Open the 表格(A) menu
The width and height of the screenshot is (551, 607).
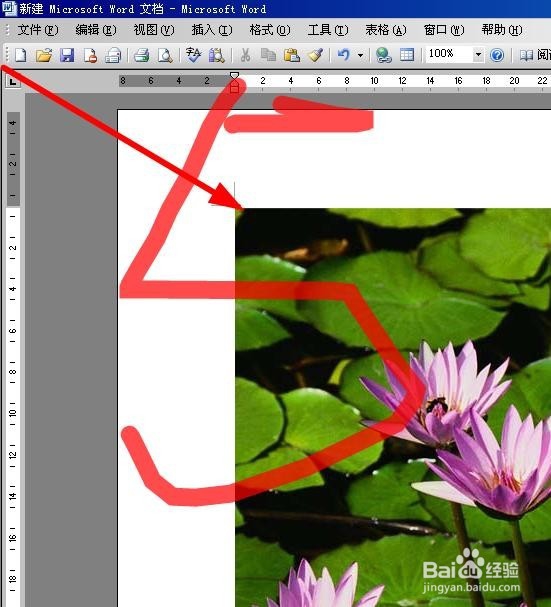point(386,30)
